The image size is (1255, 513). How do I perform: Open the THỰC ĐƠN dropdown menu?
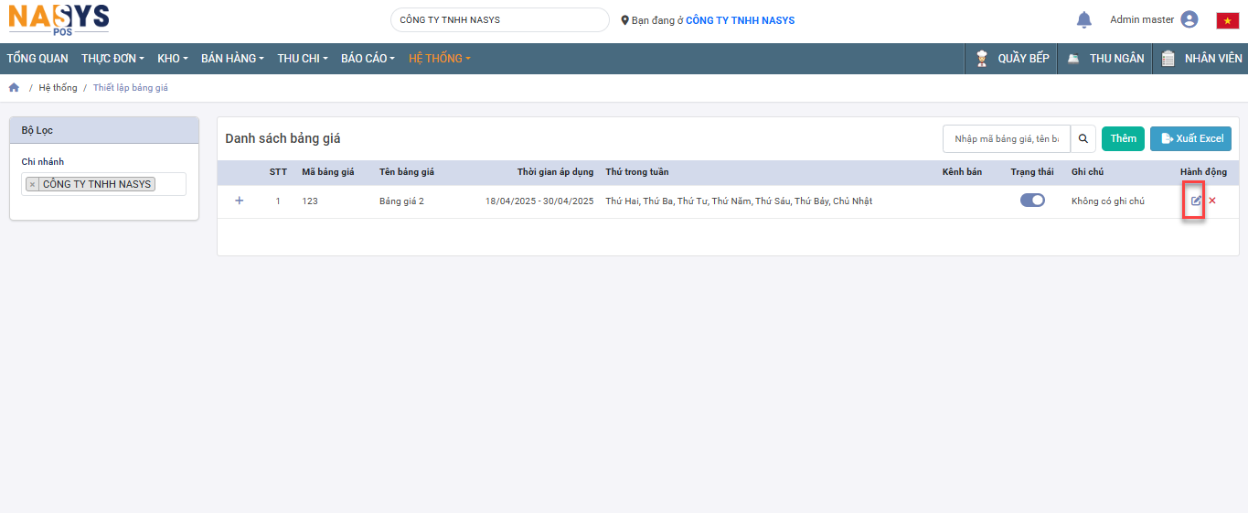[x=112, y=59]
